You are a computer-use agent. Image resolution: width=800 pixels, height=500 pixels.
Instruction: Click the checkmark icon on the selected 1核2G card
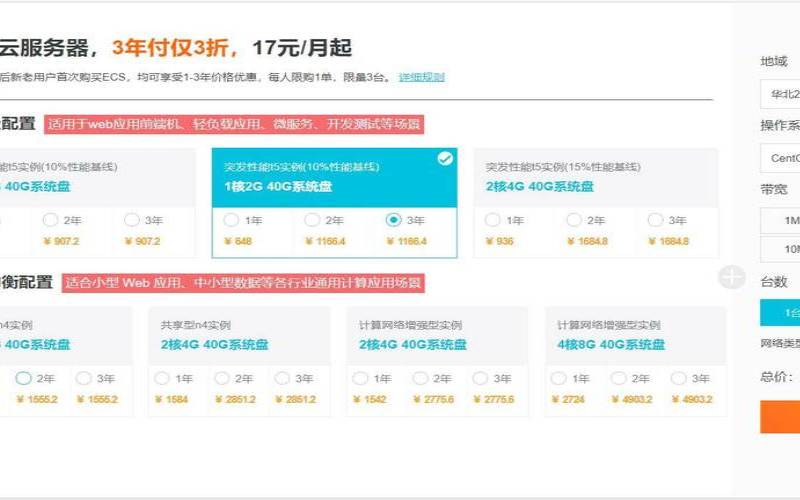tap(445, 159)
